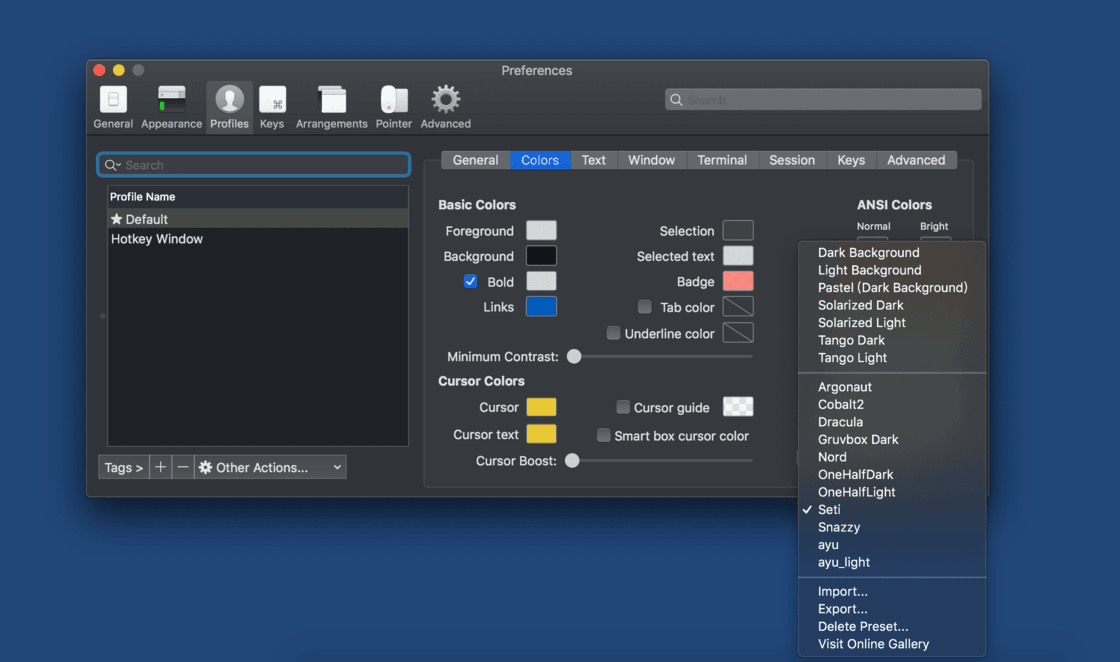Open the Keys preferences icon in the toolbar
The width and height of the screenshot is (1120, 662).
[x=272, y=107]
